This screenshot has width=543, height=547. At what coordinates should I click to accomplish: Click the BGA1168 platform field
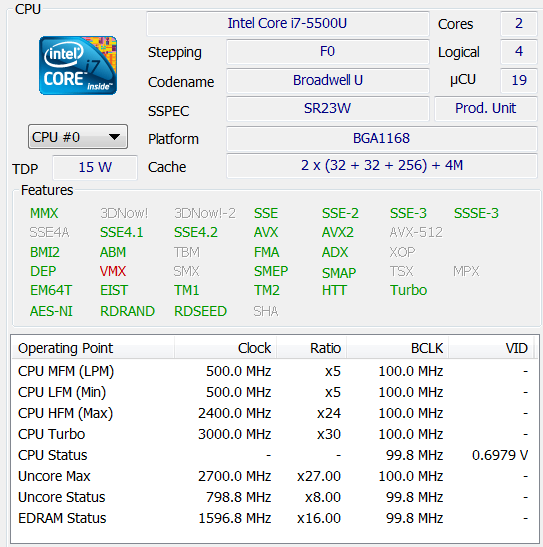382,138
